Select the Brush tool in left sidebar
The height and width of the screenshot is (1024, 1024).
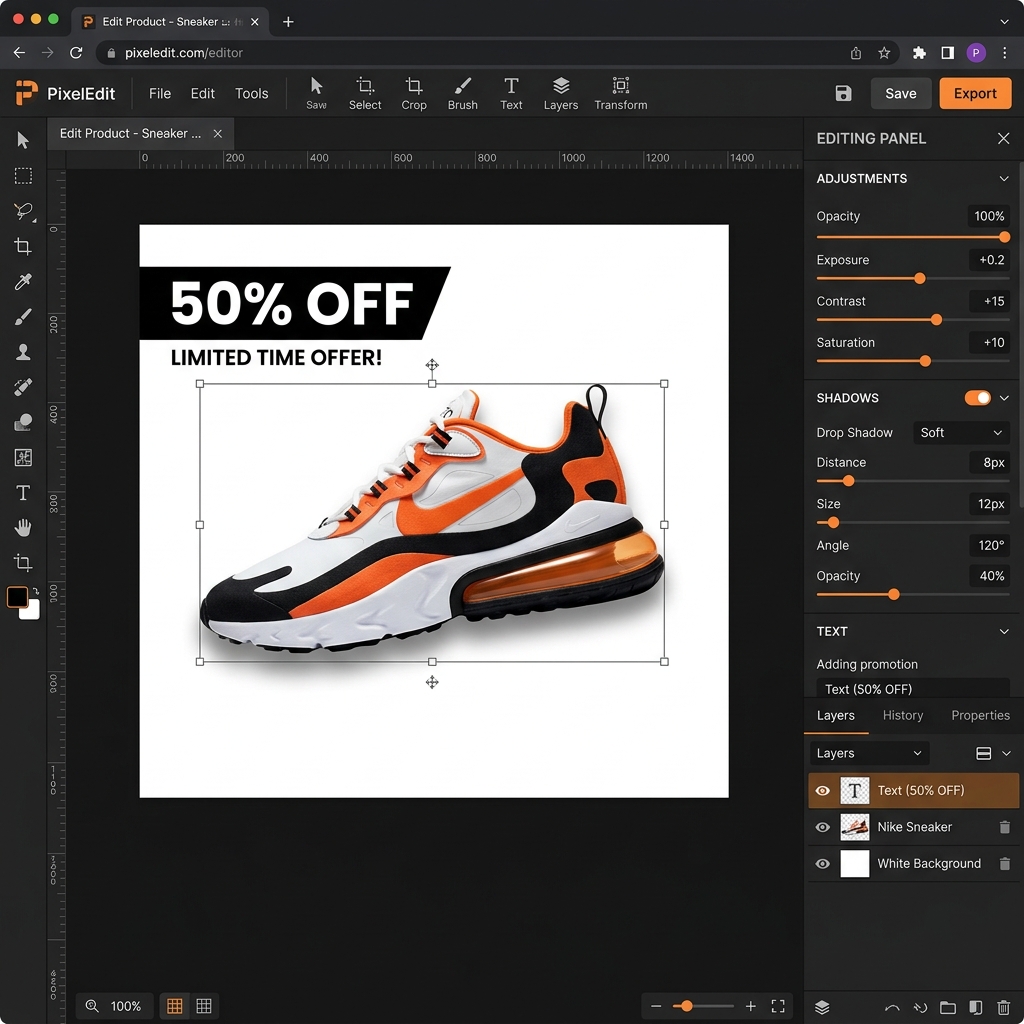pyautogui.click(x=23, y=317)
